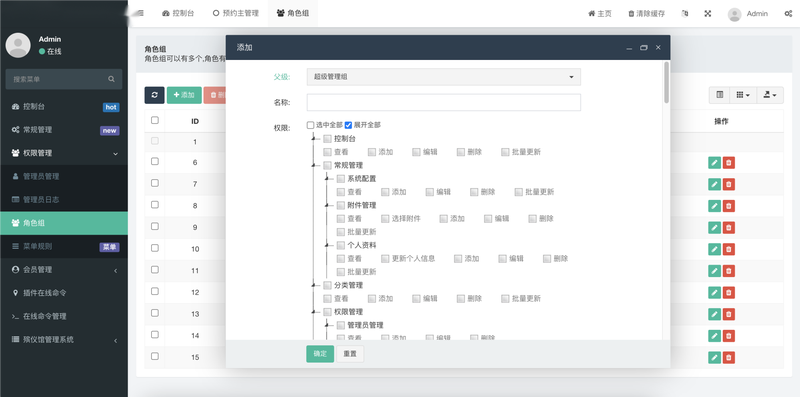Delete the row with ID 9
The image size is (800, 397).
pyautogui.click(x=729, y=227)
